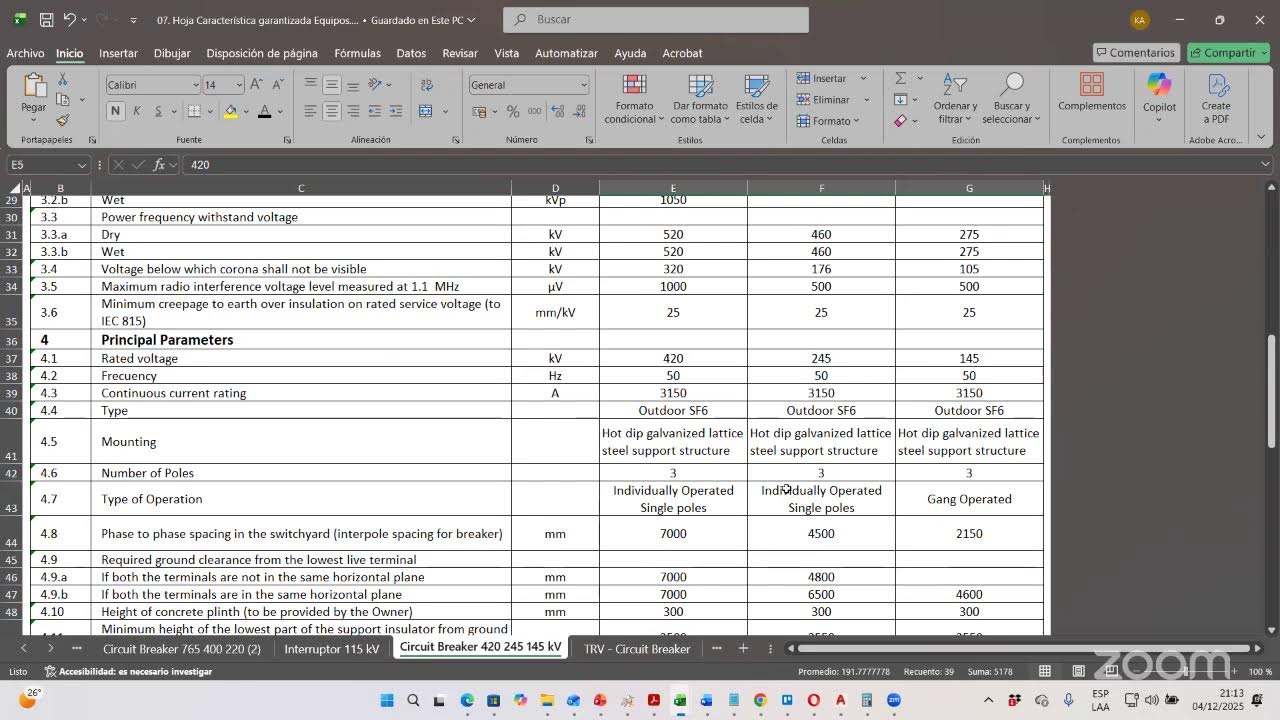Click the increase decimals icon
1280x720 pixels.
(x=557, y=111)
